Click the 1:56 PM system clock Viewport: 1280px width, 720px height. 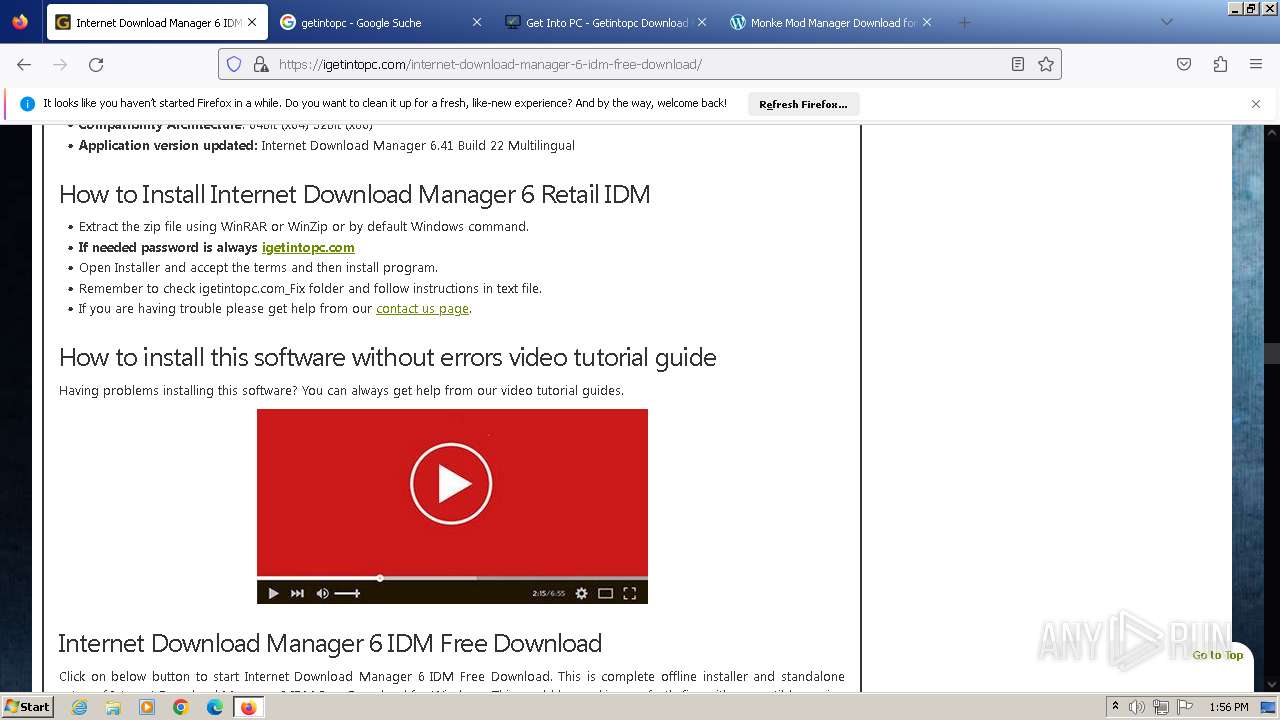coord(1229,707)
